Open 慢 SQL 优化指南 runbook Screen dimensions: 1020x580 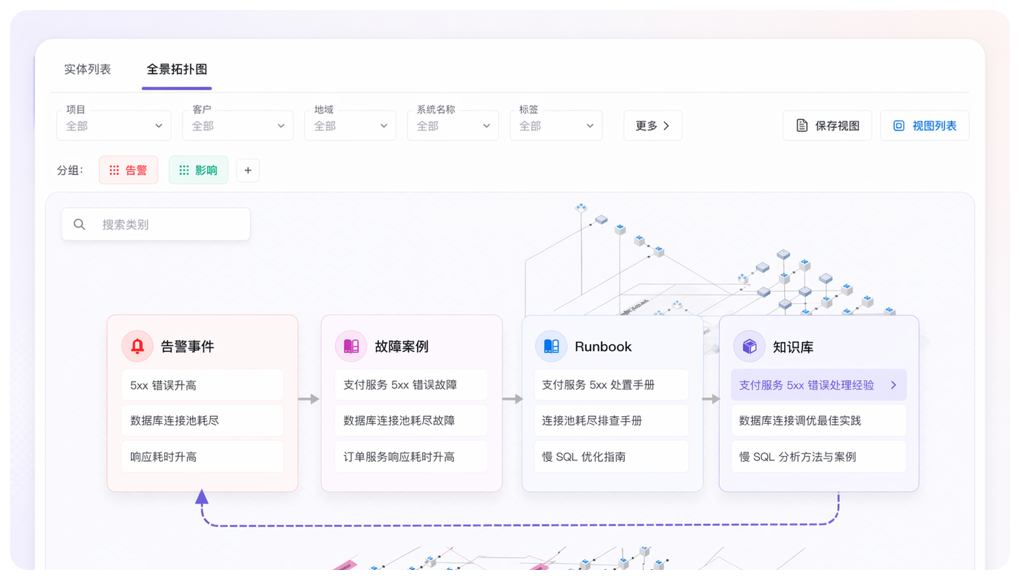[x=611, y=457]
